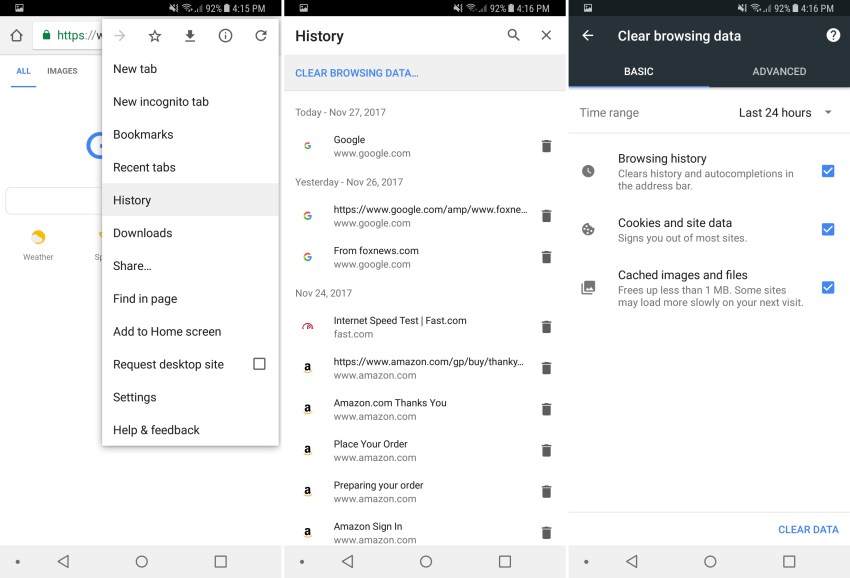Open help on Clear browsing data
Screen dimensions: 850x578
click(833, 35)
